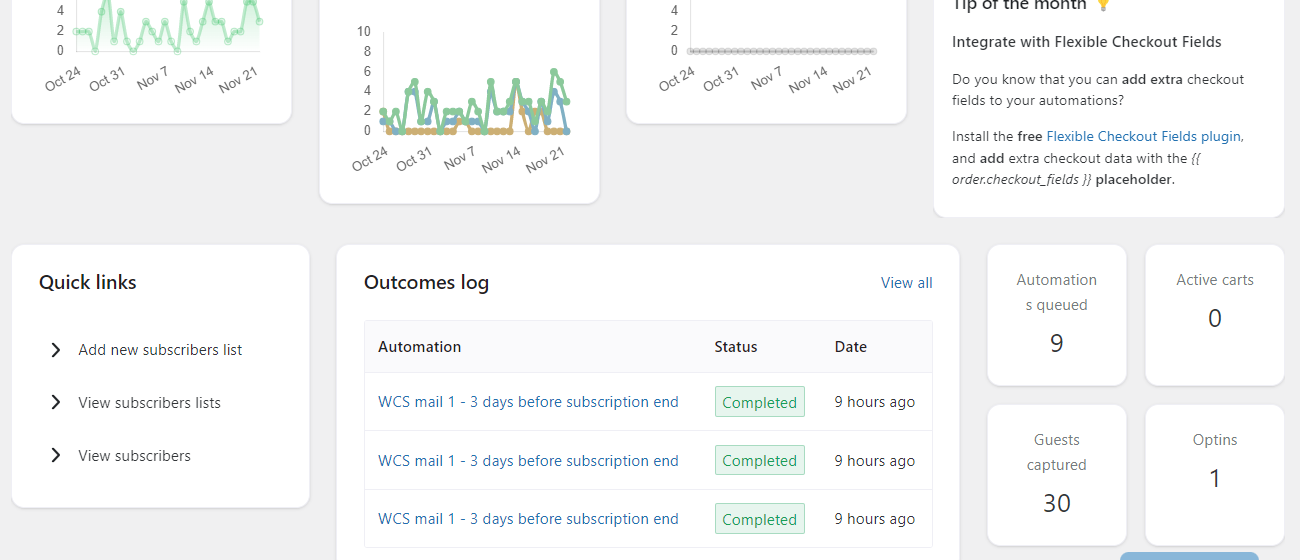Screen dimensions: 1300x560
Task: Select the Guests captured stat card
Action: click(x=1057, y=475)
